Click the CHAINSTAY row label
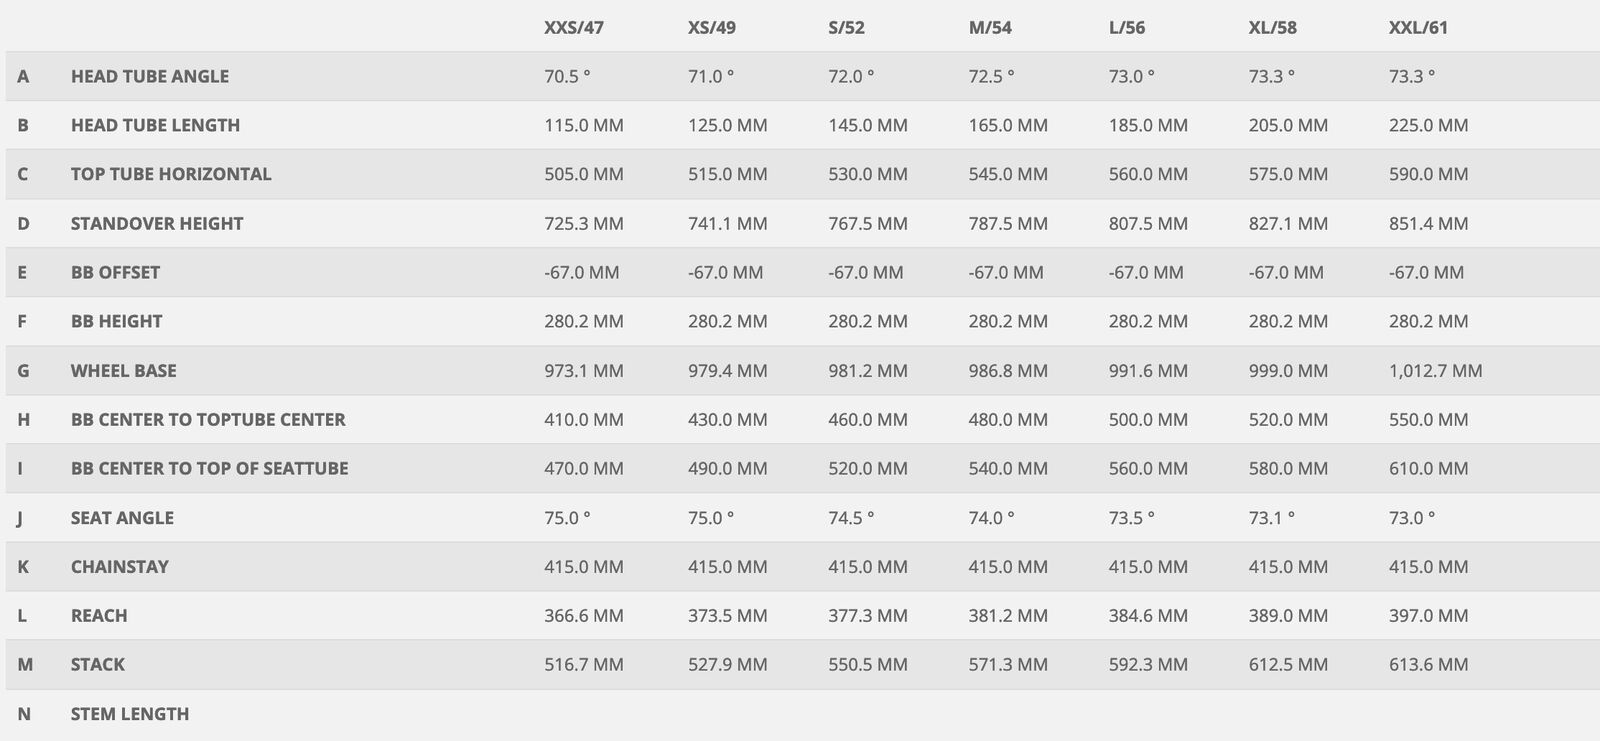The width and height of the screenshot is (1600, 741). pyautogui.click(x=119, y=566)
